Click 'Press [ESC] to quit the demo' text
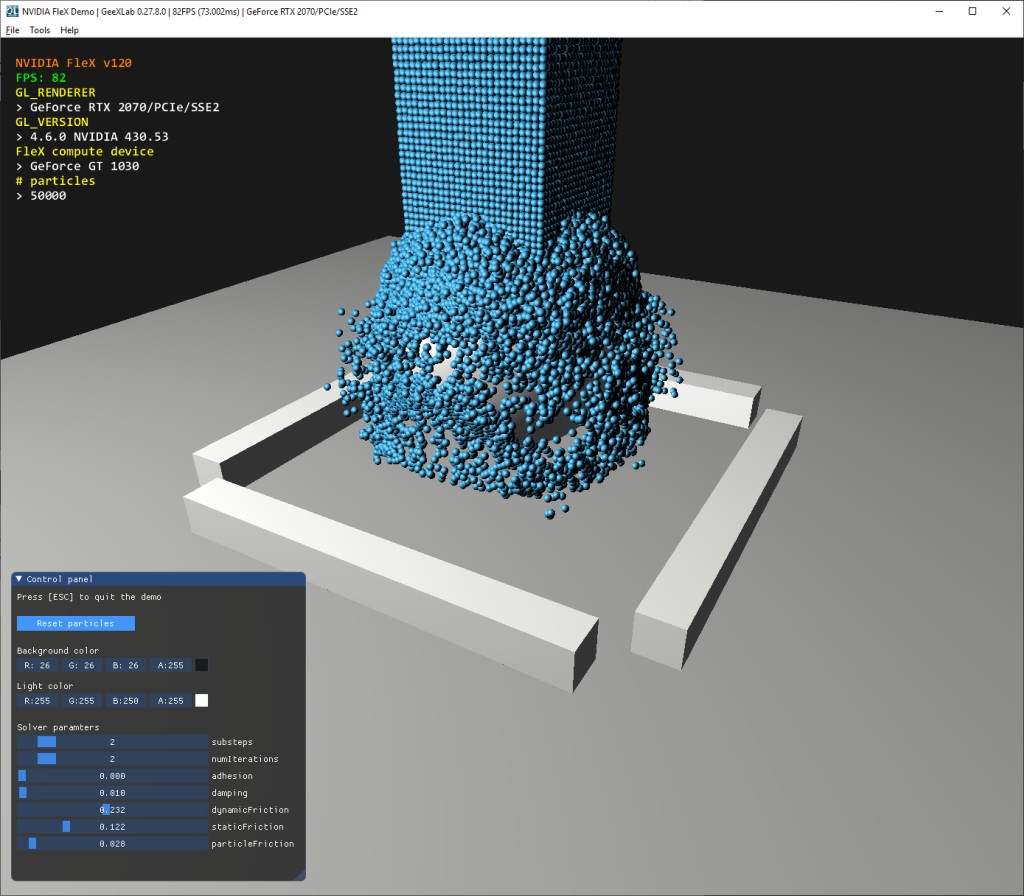This screenshot has height=896, width=1024. coord(89,597)
